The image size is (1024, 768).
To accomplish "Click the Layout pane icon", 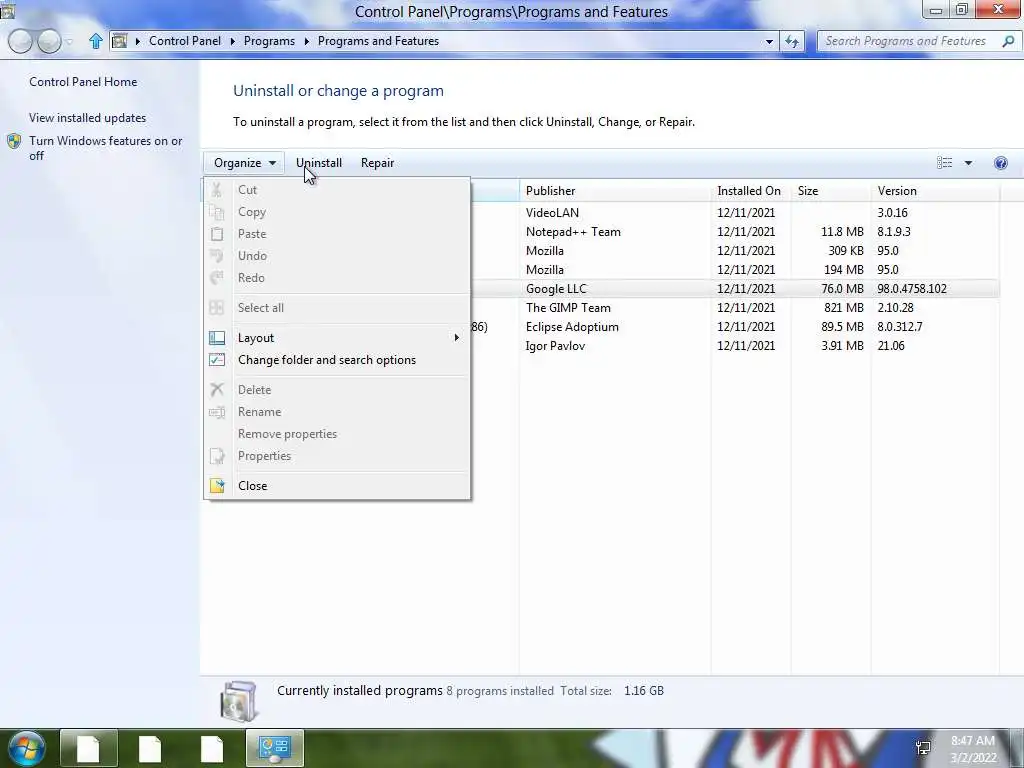I will coord(217,338).
